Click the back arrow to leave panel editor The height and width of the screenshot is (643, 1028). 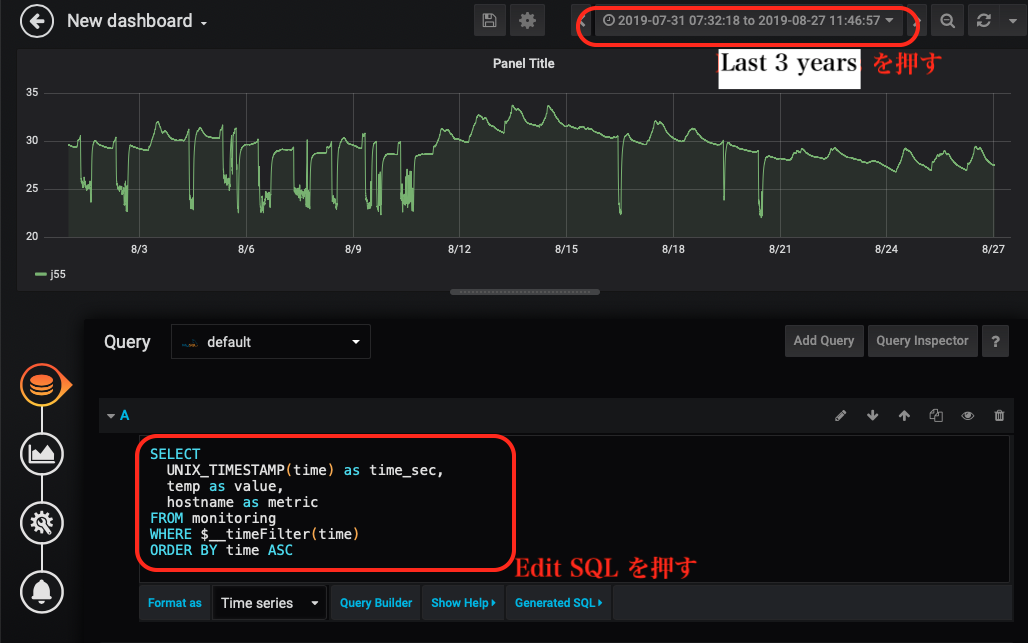click(x=37, y=21)
